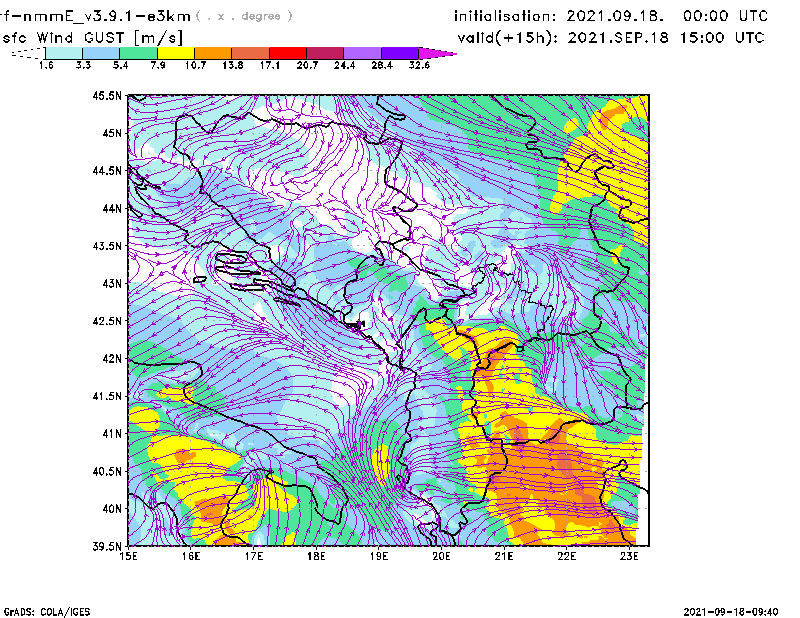Click the "2021-09-18-09:40" timestamp
Image resolution: width=800 pixels, height=618 pixels.
pos(731,612)
